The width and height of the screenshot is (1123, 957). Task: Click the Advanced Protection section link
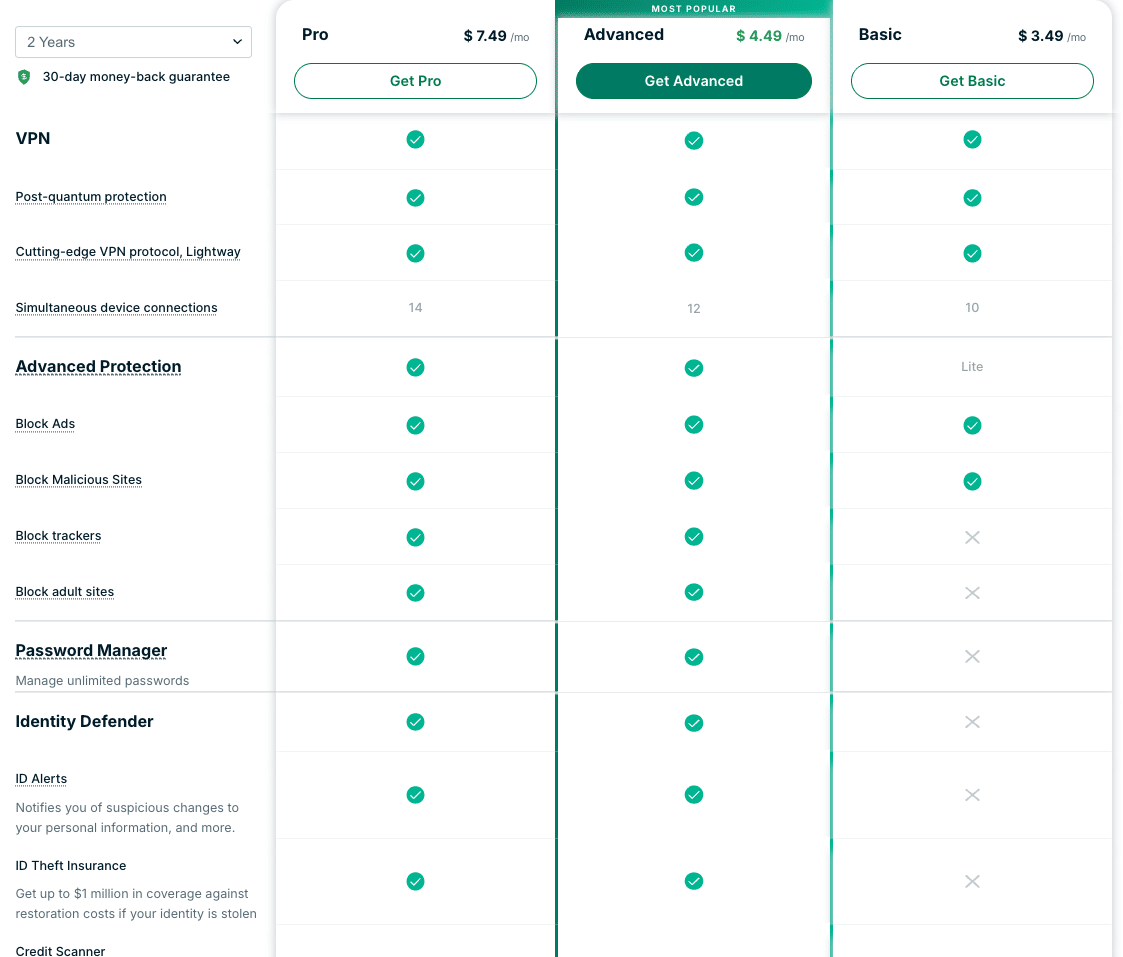pos(98,366)
